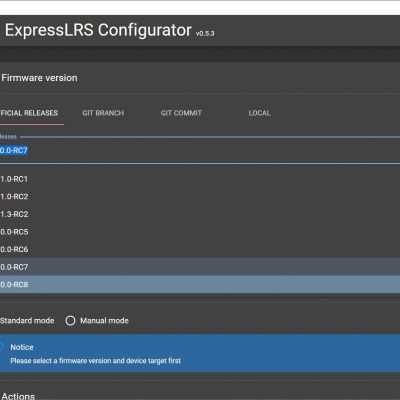The height and width of the screenshot is (400, 400).
Task: Choose 1.0-RC1 from the releases list
Action: pyautogui.click(x=200, y=179)
